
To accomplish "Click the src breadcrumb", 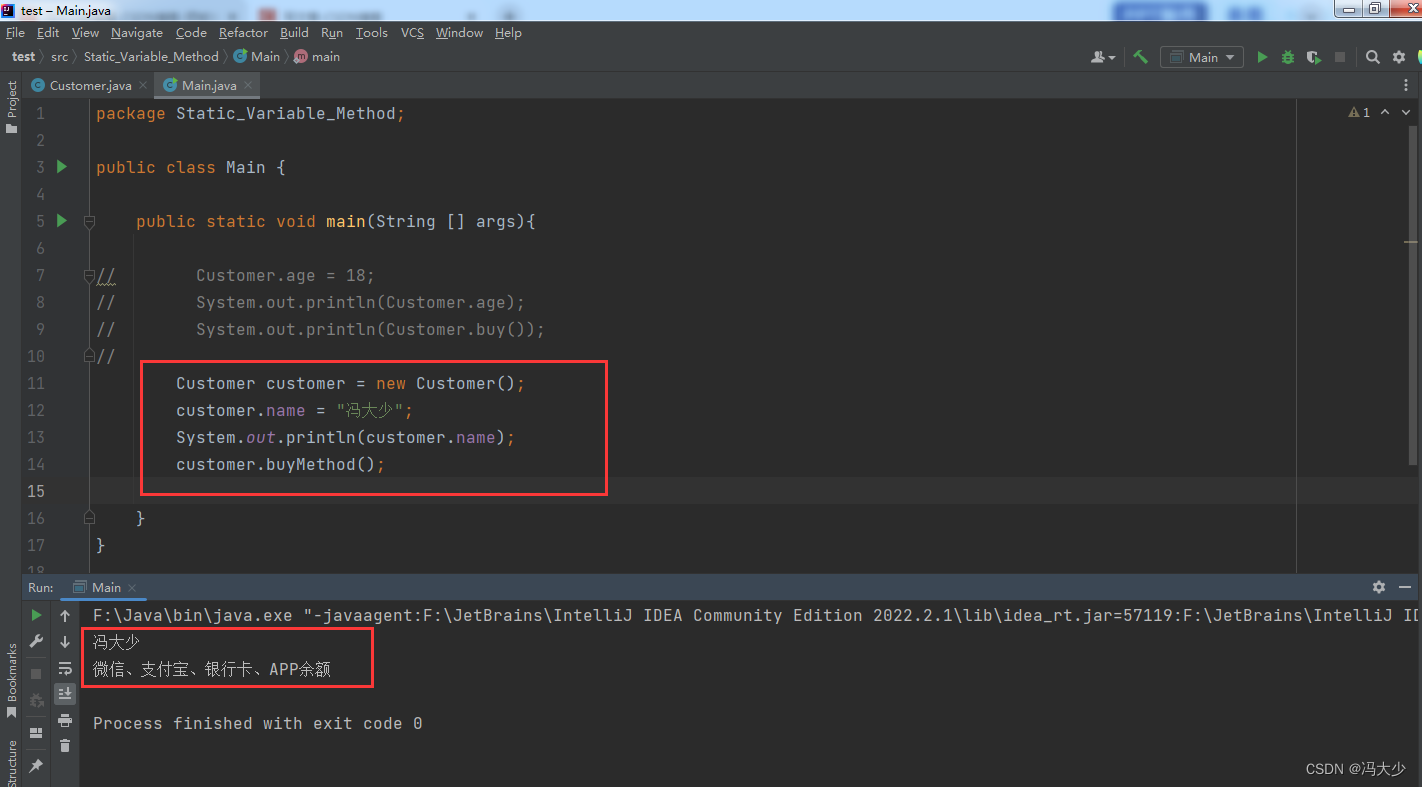I will [x=59, y=57].
